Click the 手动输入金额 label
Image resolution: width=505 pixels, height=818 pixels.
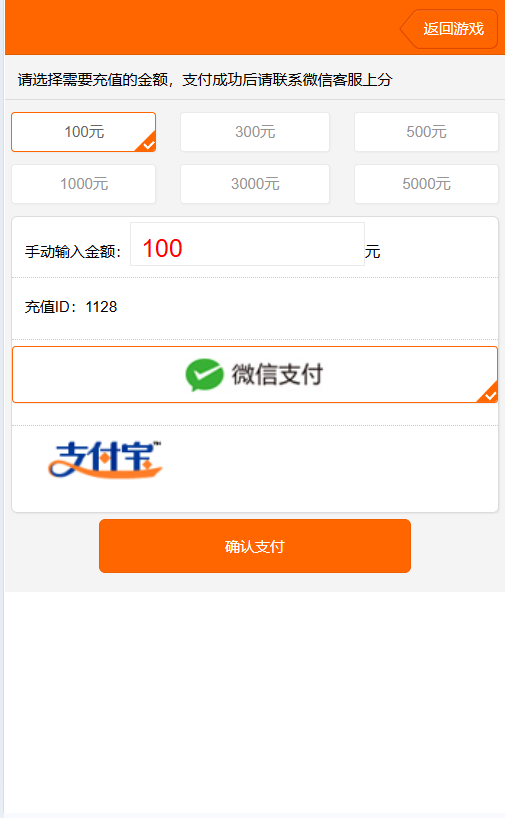73,252
